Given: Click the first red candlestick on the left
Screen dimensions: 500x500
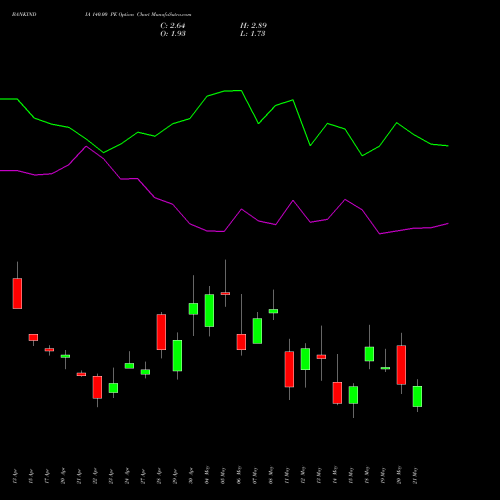Looking at the screenshot, I should pyautogui.click(x=17, y=293).
